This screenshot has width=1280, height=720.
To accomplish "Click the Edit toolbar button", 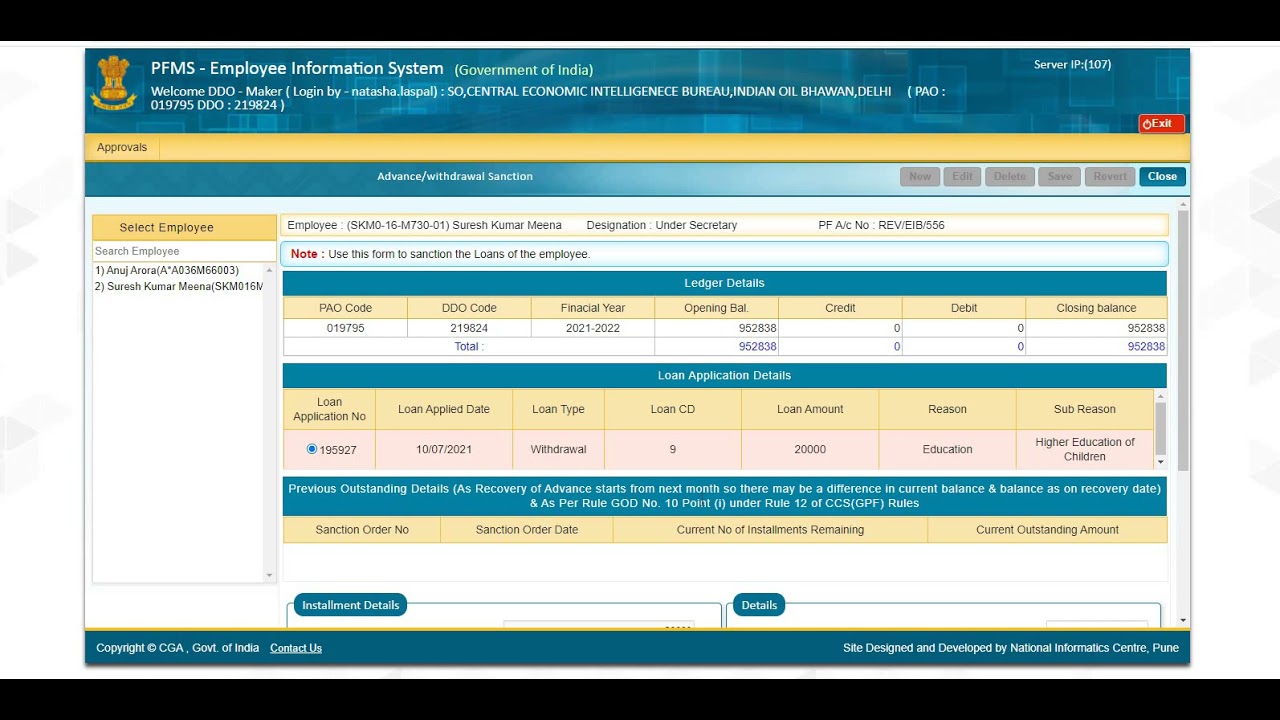I will [x=962, y=176].
